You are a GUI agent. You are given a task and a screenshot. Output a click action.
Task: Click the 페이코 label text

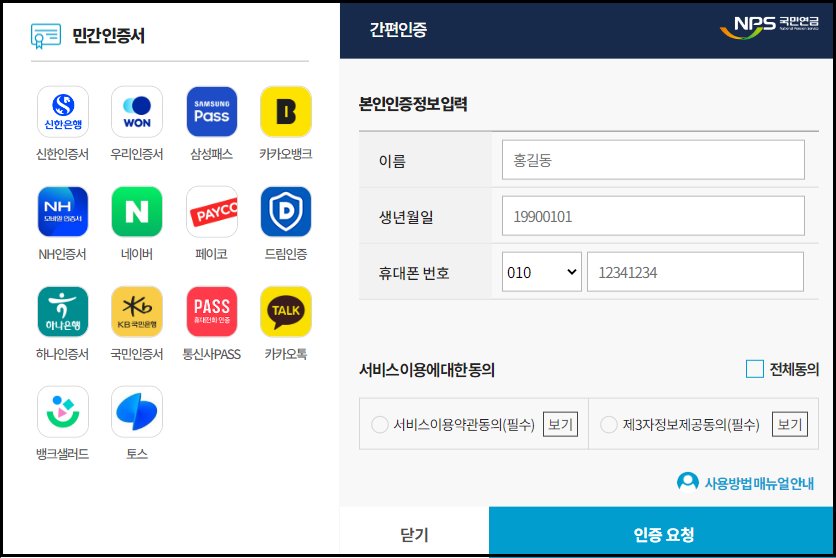click(x=212, y=254)
